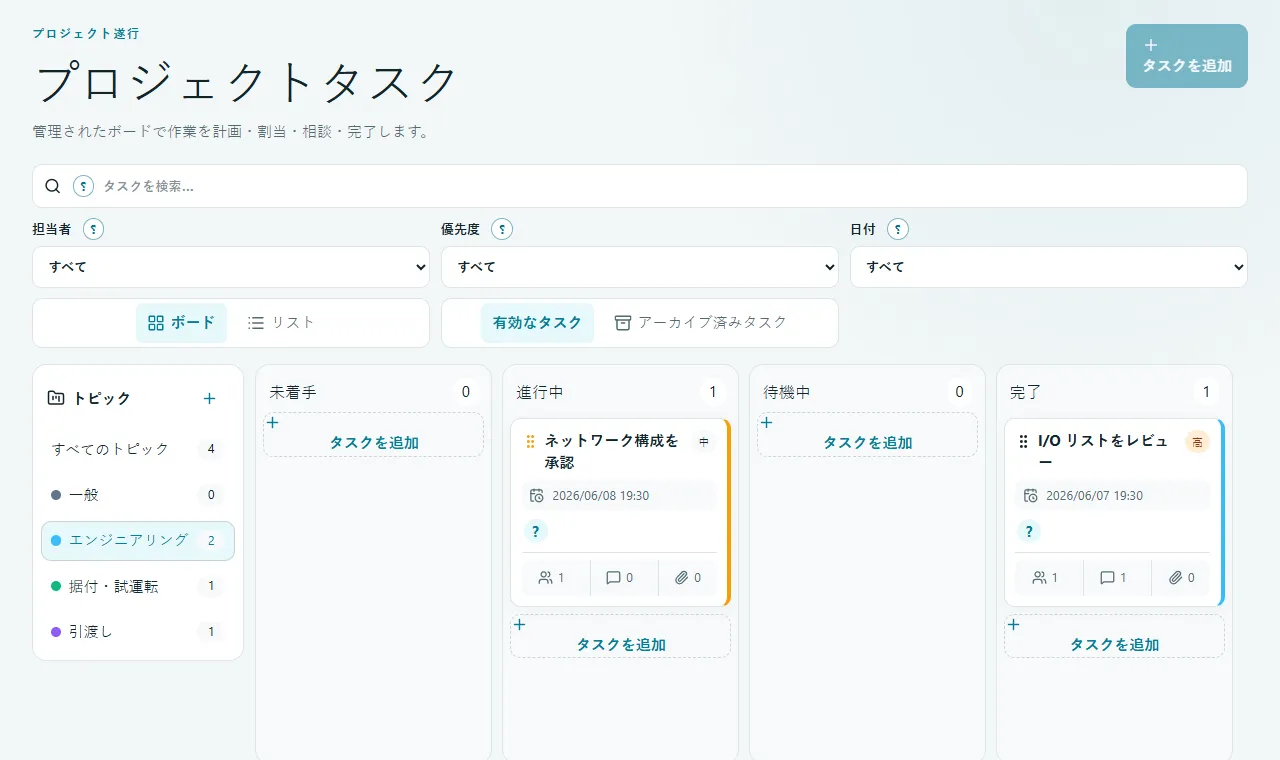
Task: Click plus icon to add topic
Action: click(209, 398)
